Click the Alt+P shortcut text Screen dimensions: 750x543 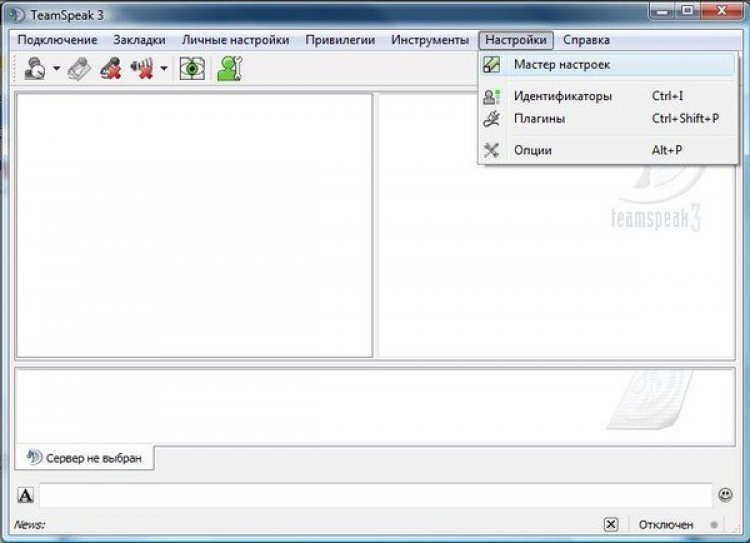[667, 150]
